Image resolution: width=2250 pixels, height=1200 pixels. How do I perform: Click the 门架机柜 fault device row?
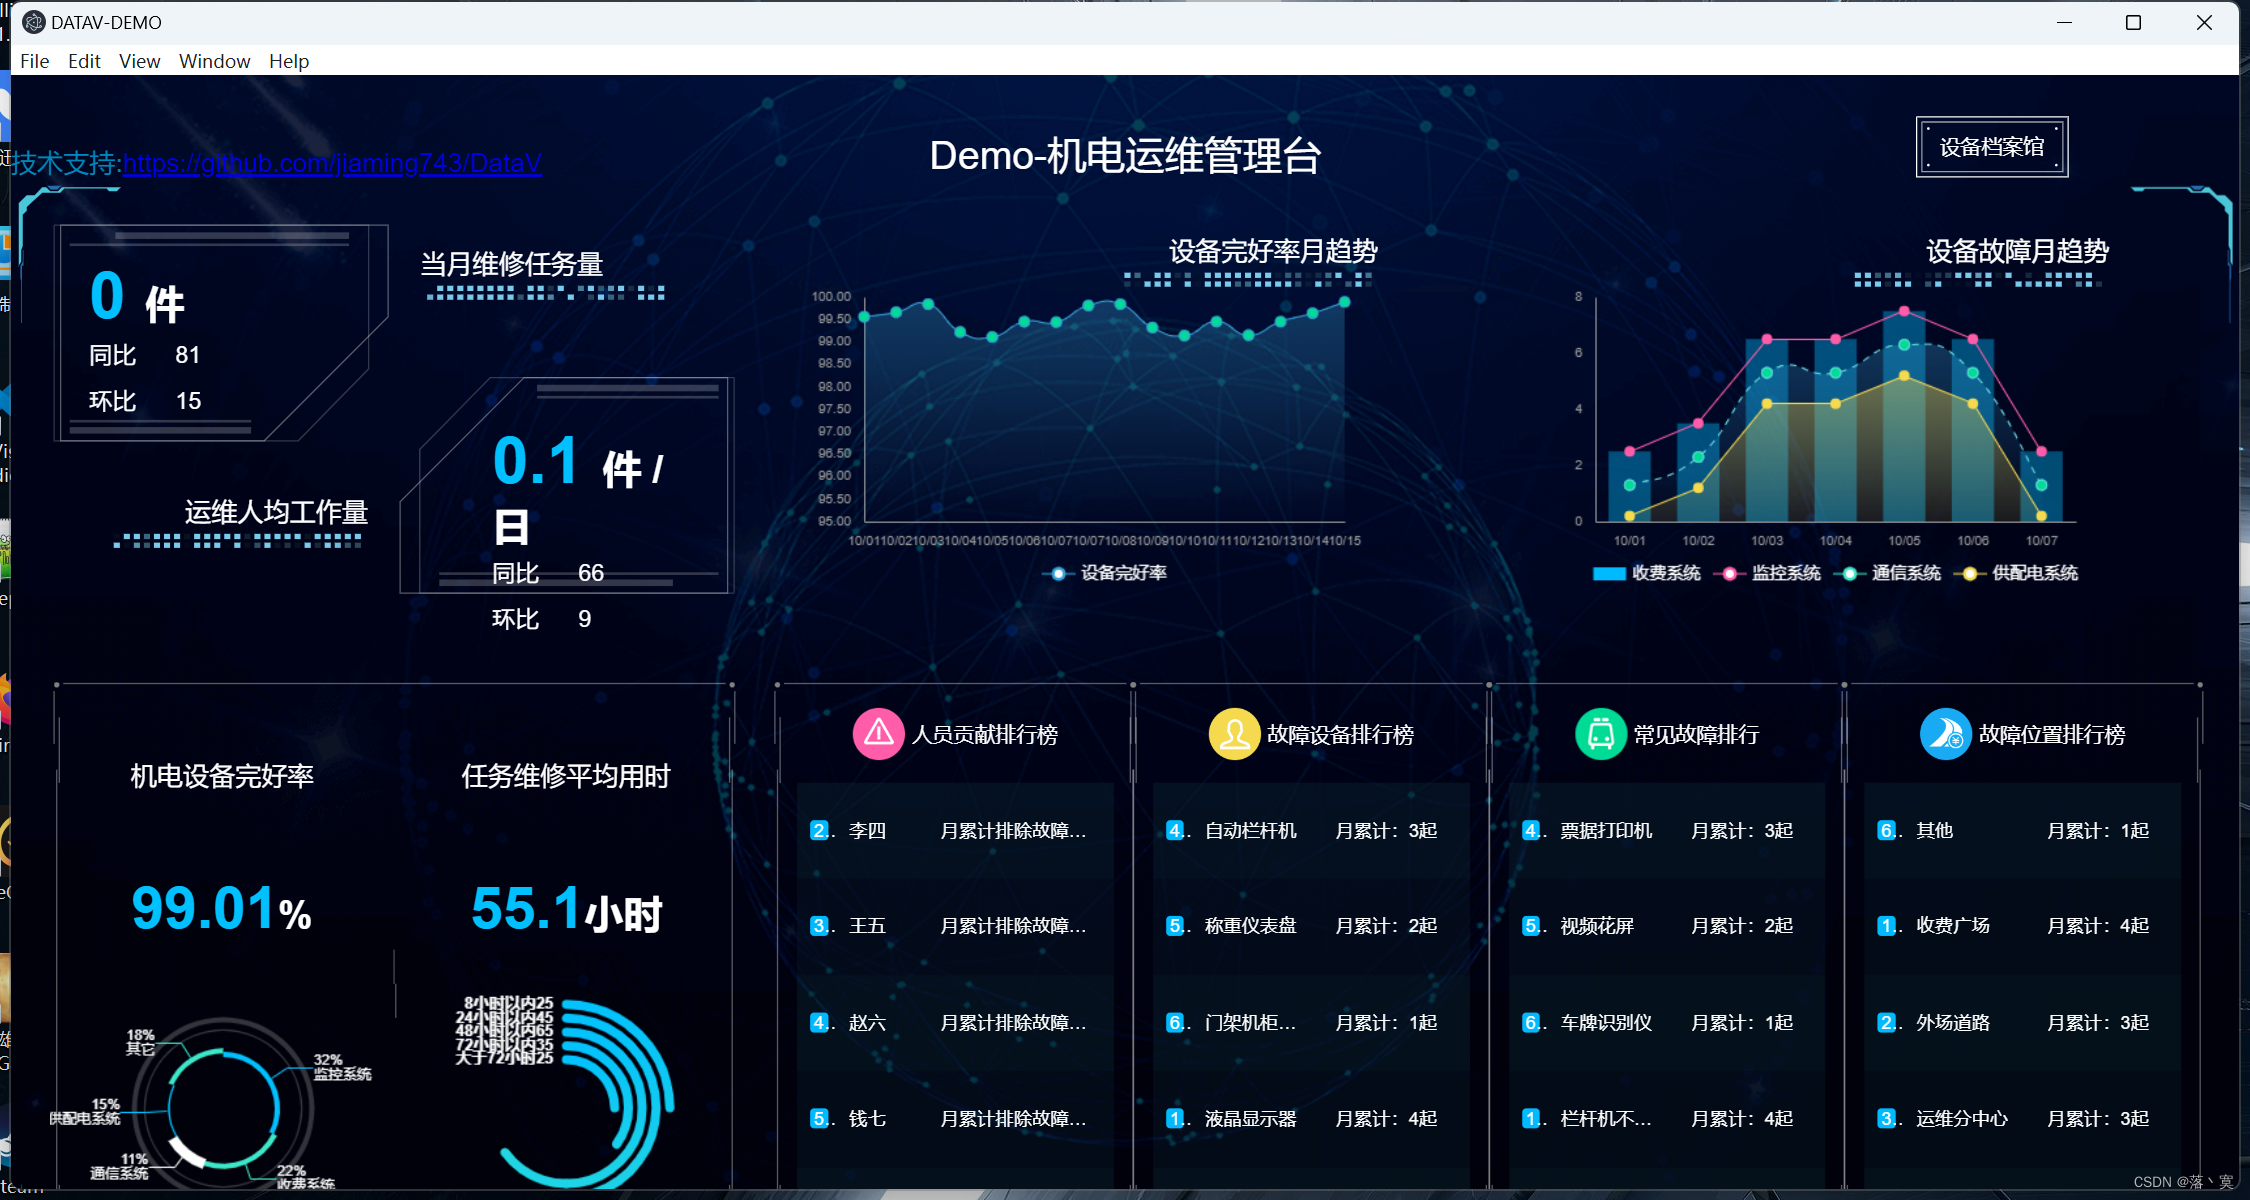tap(1311, 1023)
